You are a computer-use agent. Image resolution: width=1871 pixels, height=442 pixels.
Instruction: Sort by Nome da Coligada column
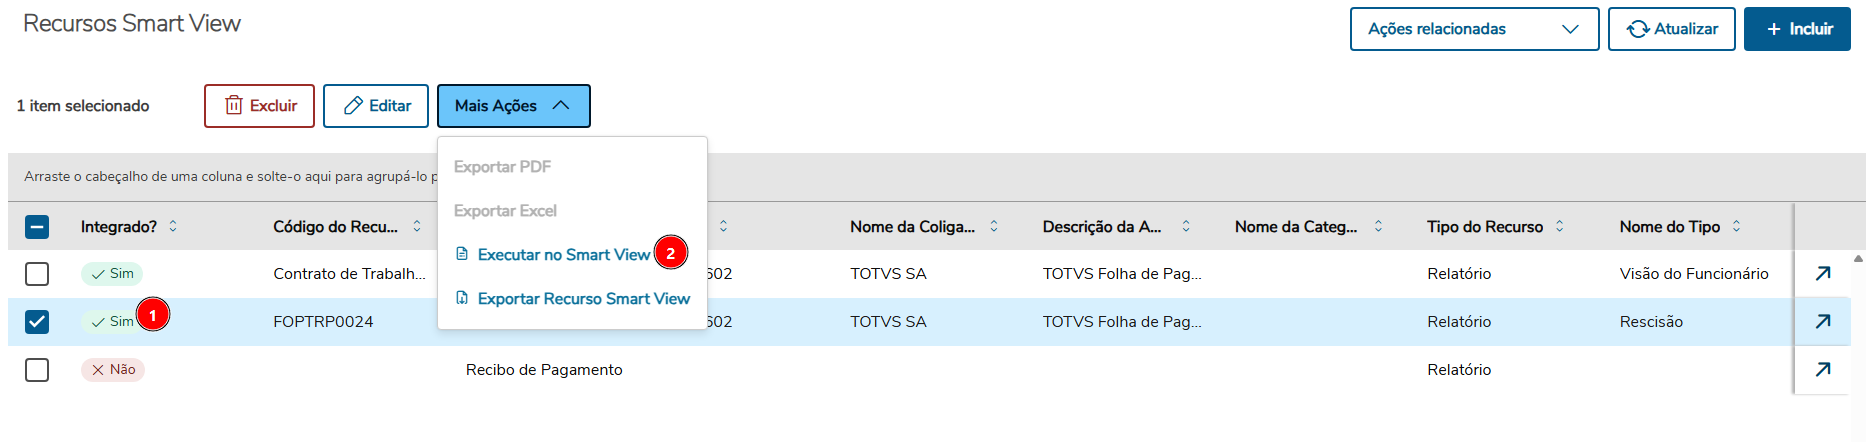(994, 226)
